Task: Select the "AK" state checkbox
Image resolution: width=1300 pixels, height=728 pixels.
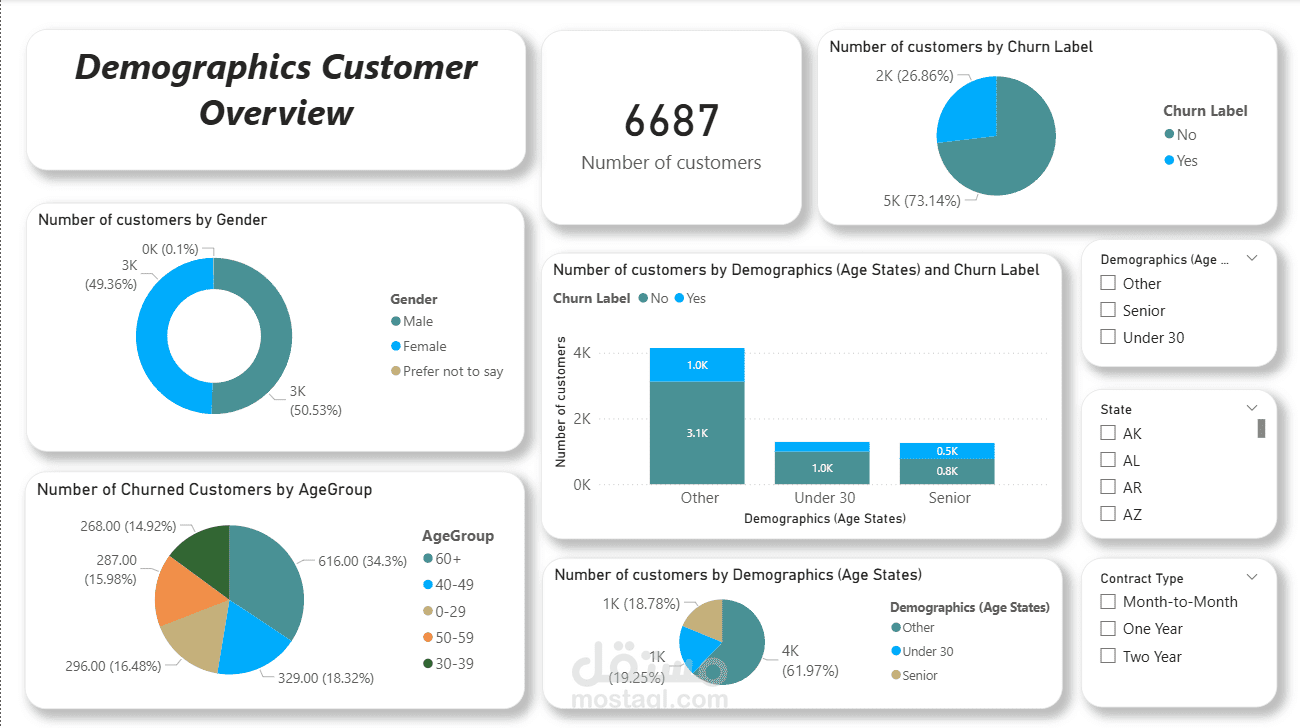Action: point(1108,432)
